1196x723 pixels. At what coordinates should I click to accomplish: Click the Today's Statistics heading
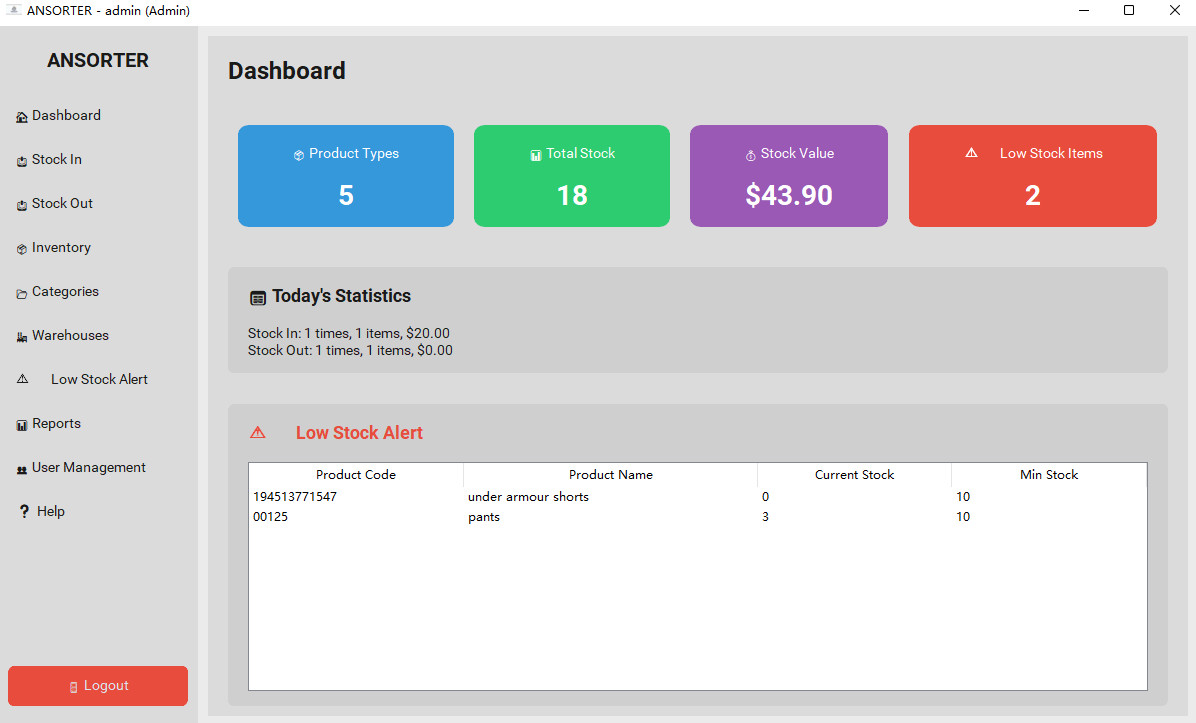point(342,296)
